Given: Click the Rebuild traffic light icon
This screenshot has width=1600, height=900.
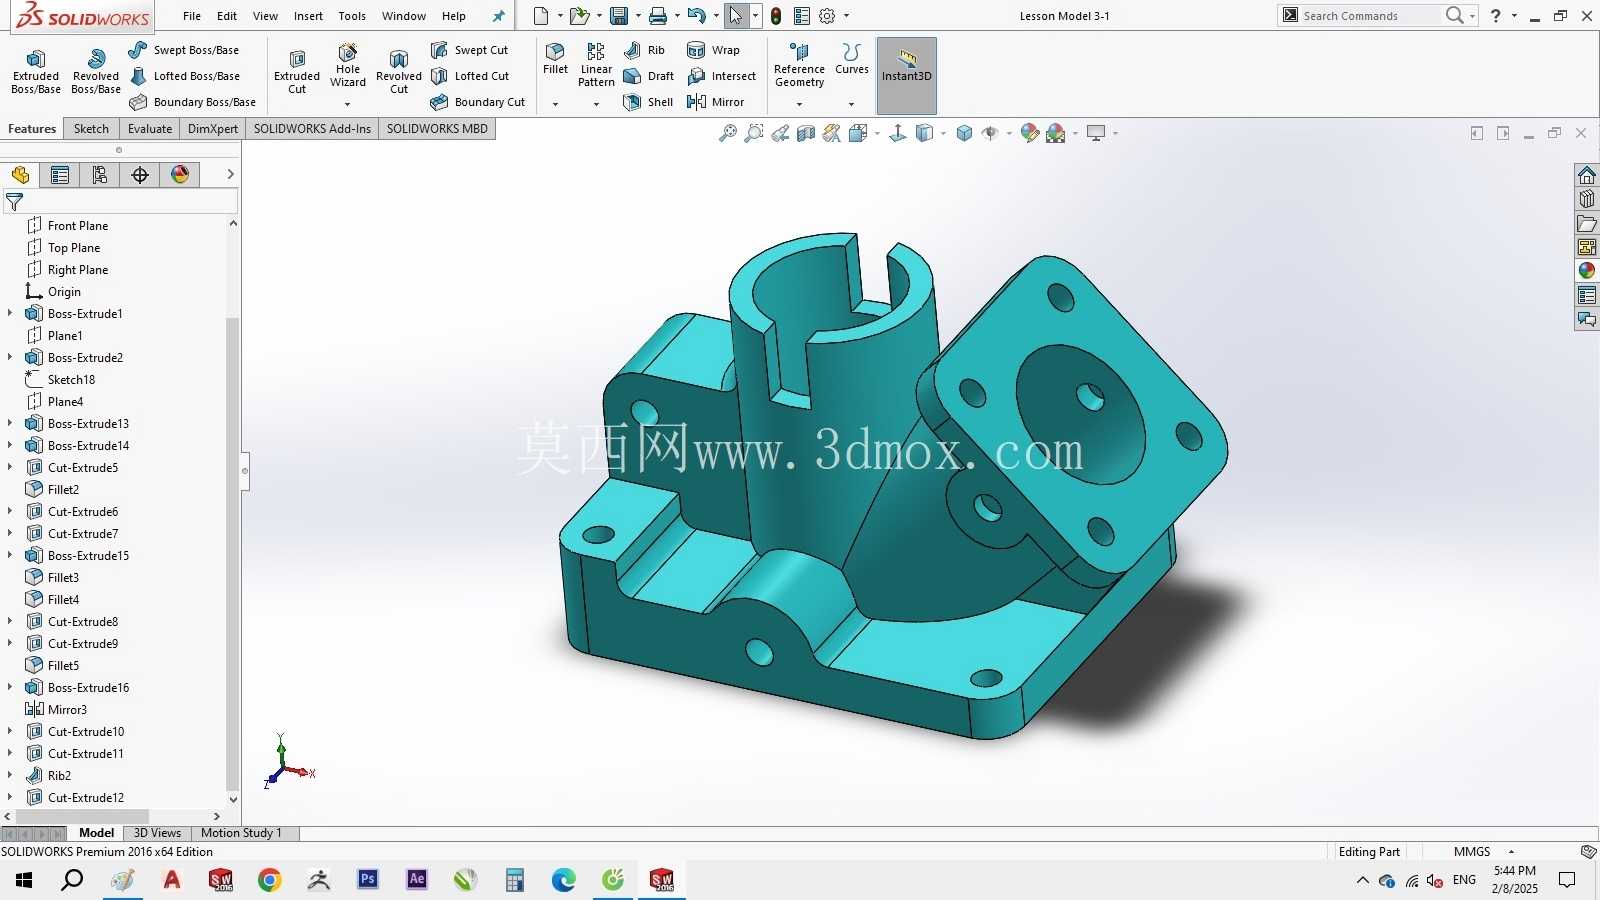Looking at the screenshot, I should (x=776, y=16).
